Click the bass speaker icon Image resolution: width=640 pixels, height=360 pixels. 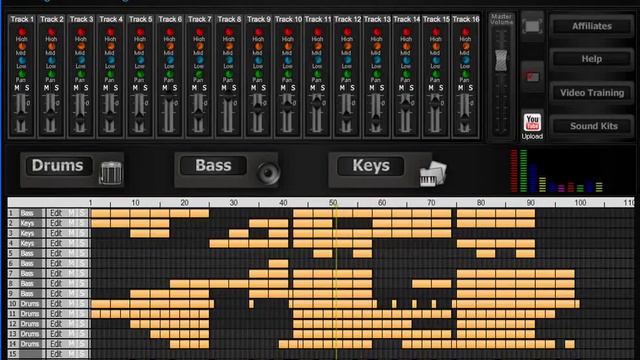[268, 173]
